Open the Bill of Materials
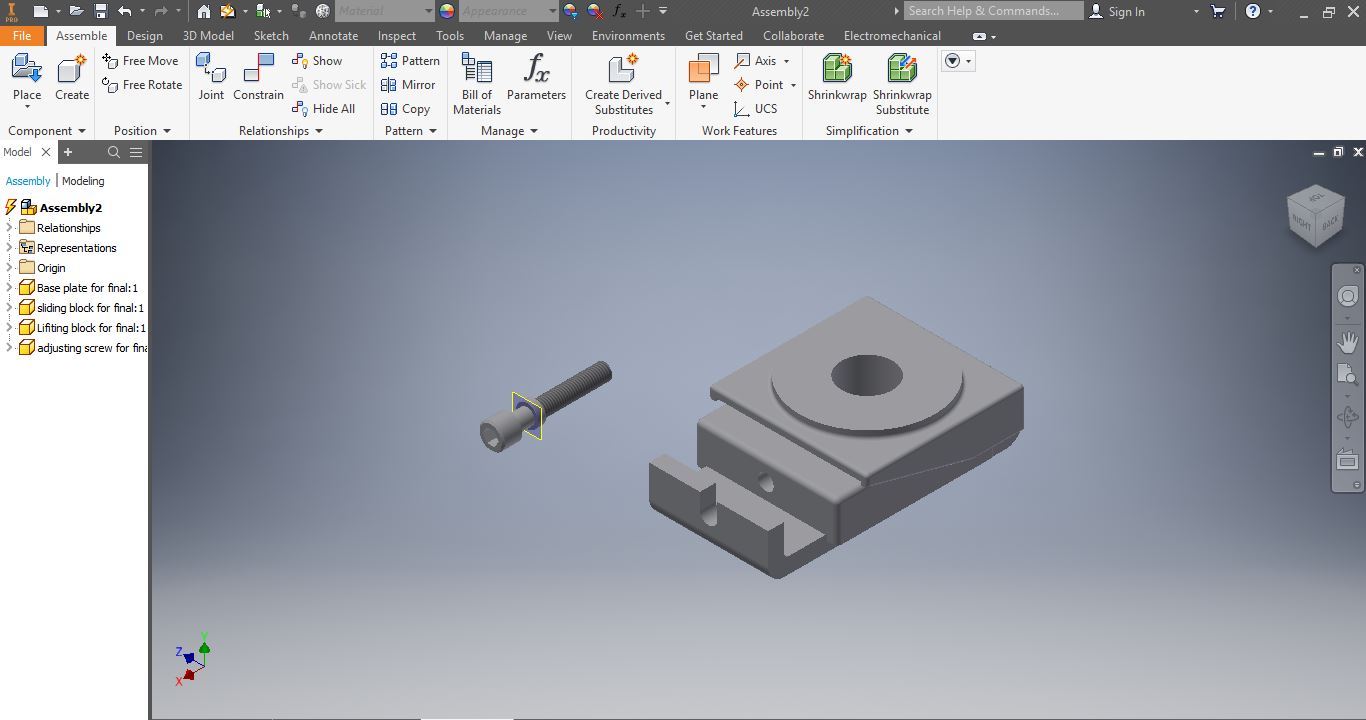 [x=477, y=84]
